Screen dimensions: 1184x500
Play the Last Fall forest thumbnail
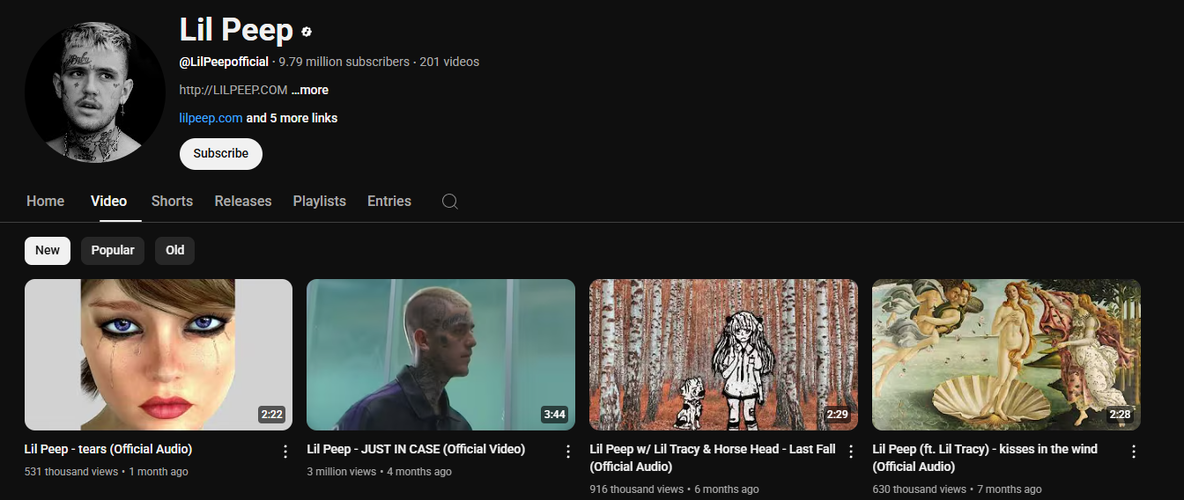coord(723,354)
